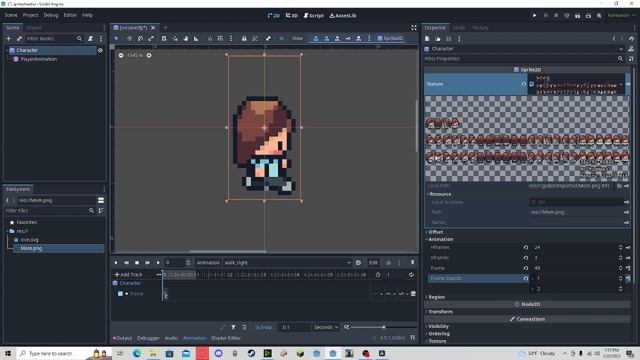The height and width of the screenshot is (360, 640).
Task: Open the Debug menu
Action: [x=51, y=15]
